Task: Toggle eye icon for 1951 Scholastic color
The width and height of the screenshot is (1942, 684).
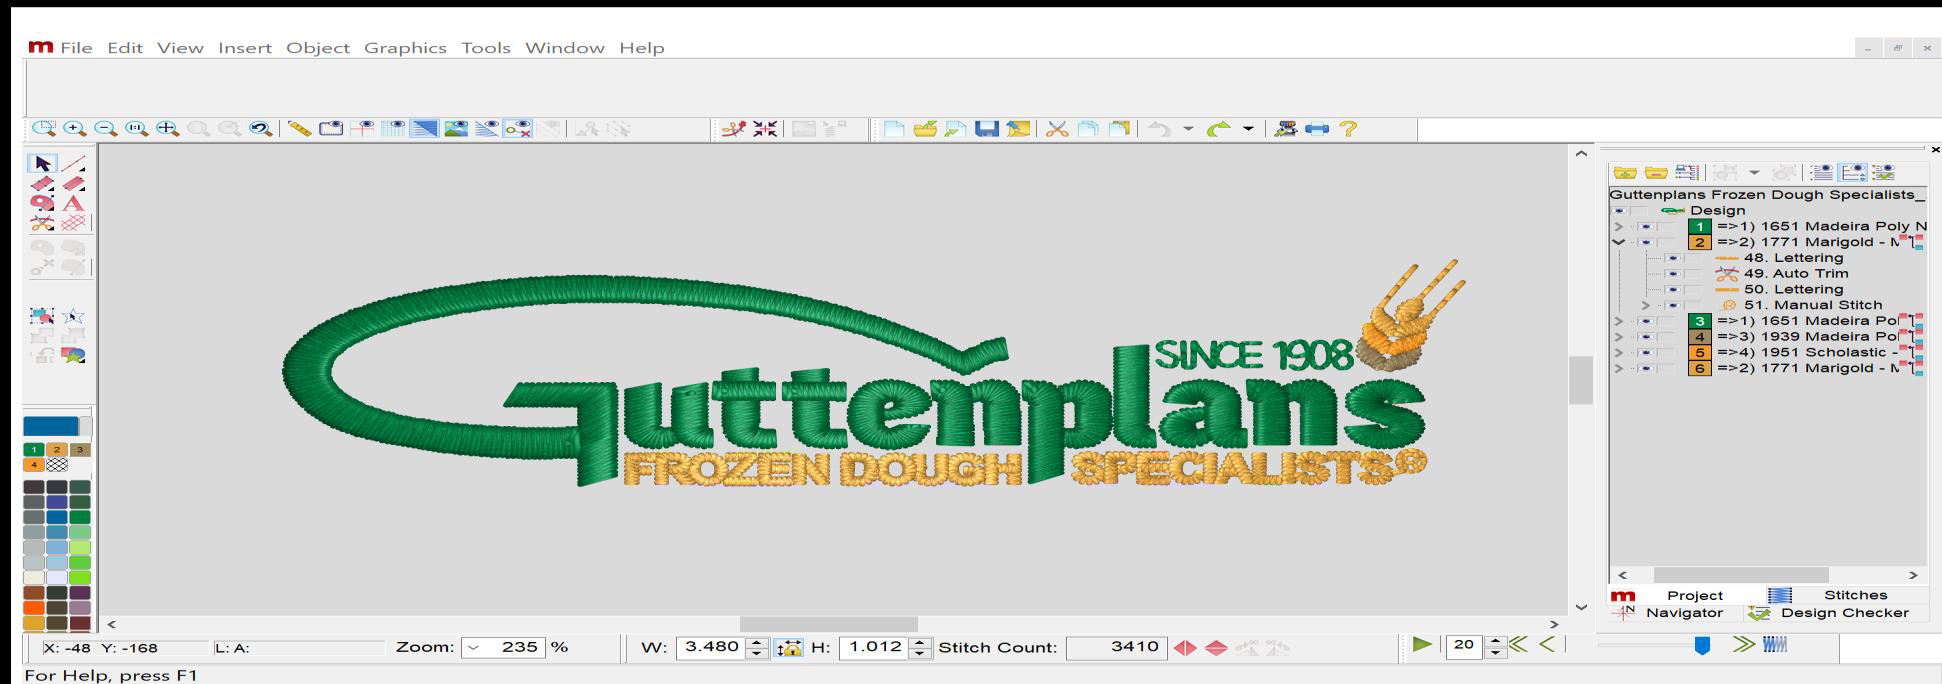Action: (1645, 353)
